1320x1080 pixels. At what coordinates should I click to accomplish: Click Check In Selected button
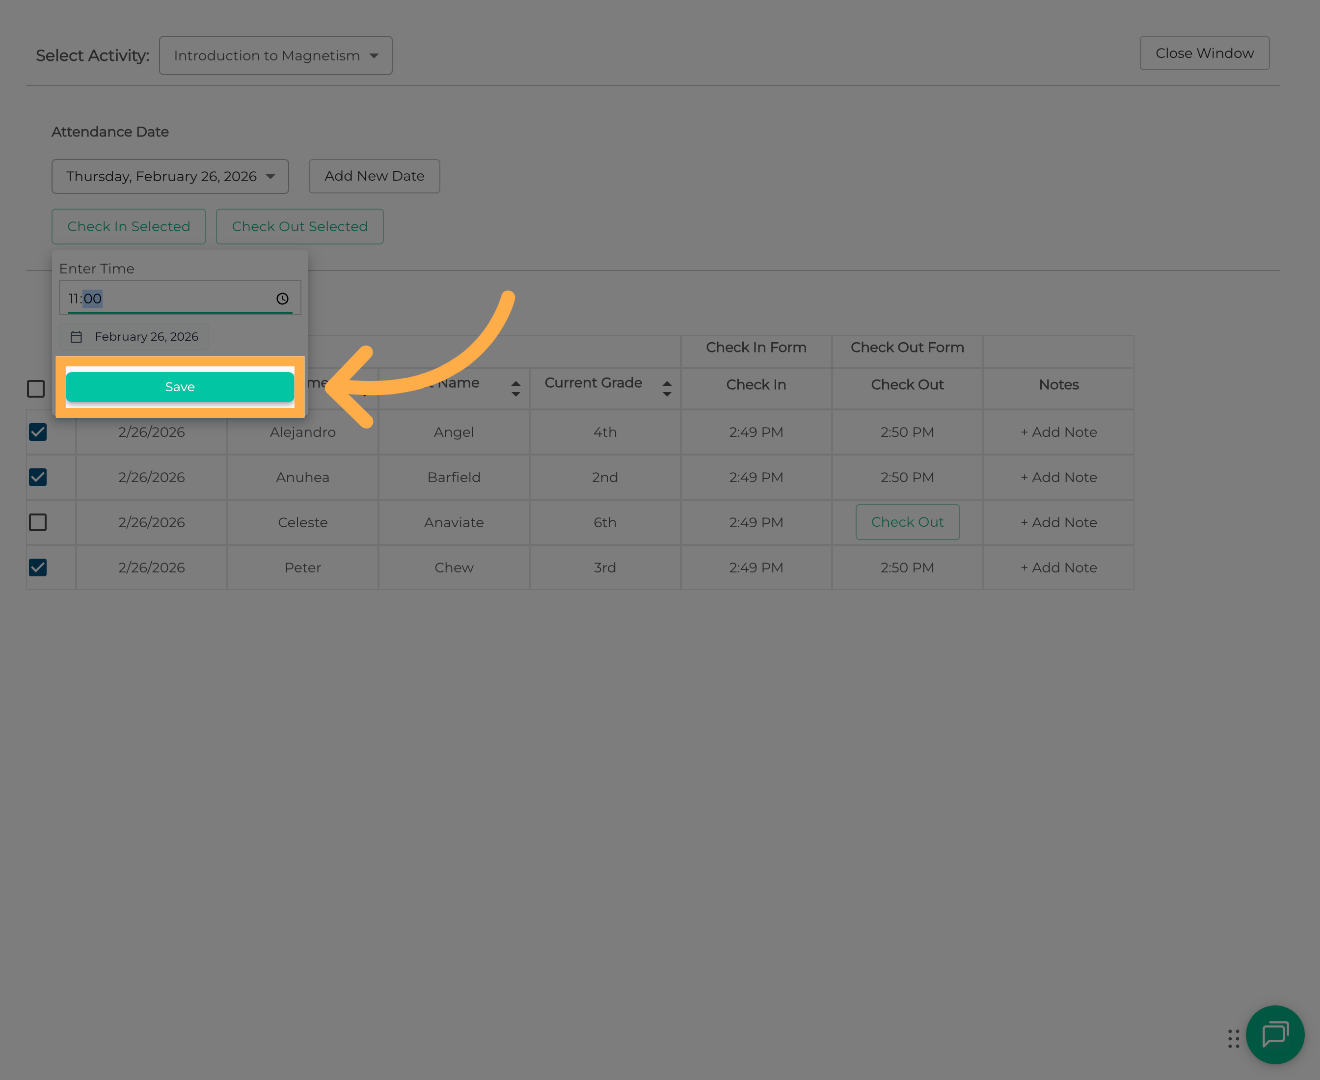[x=128, y=227]
